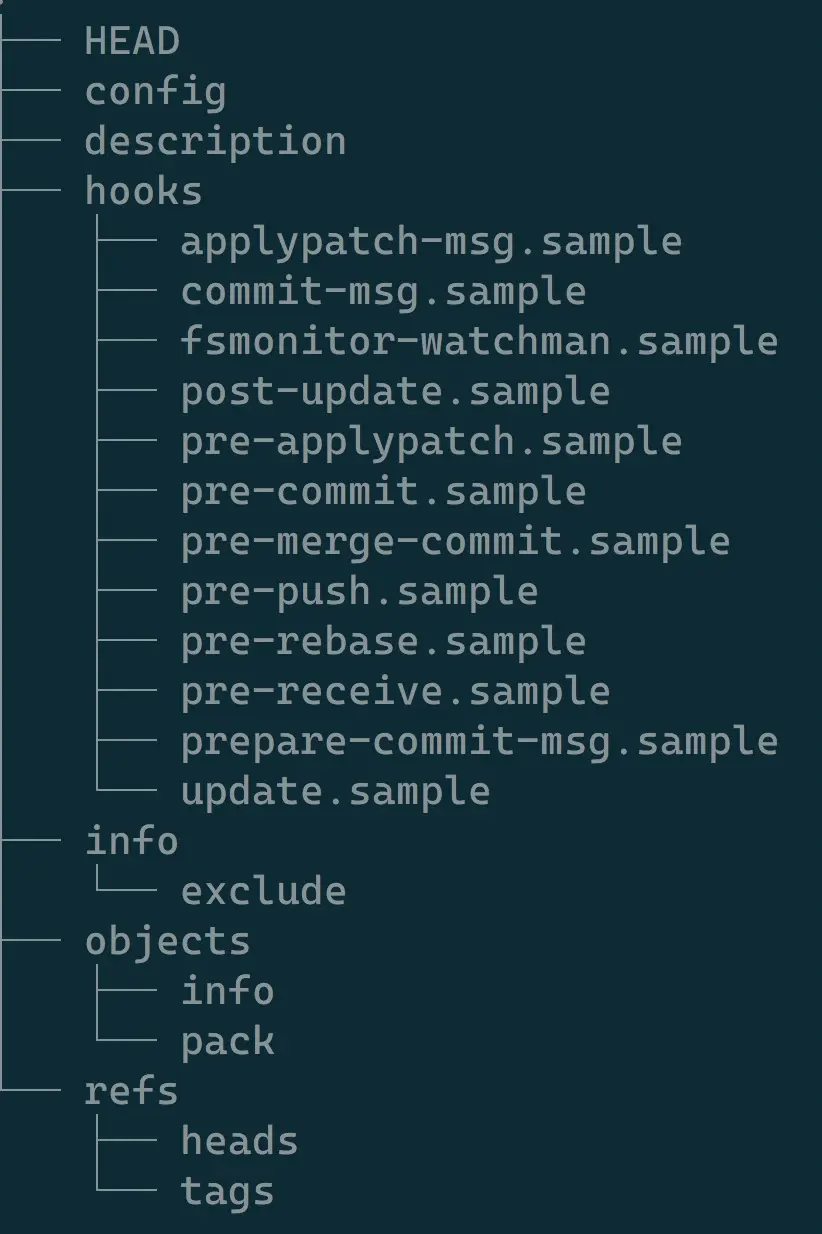Select the pre-applypatch.sample file
This screenshot has width=822, height=1234.
pos(431,442)
